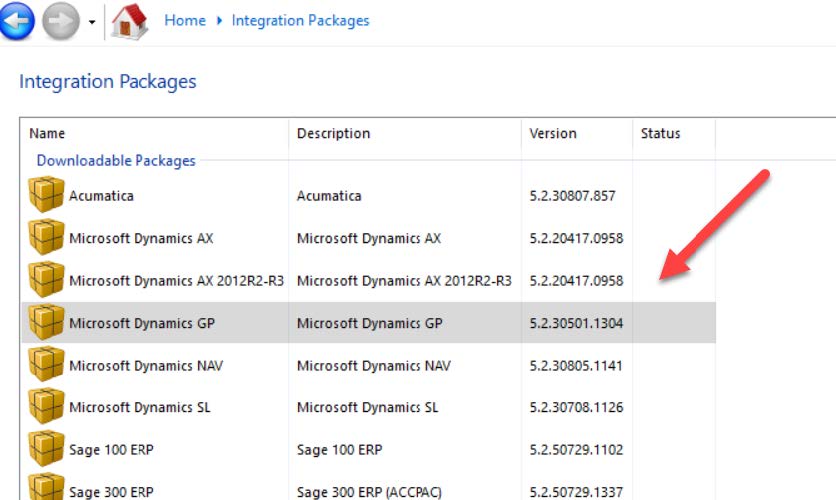836x500 pixels.
Task: Click the blue Back navigation arrow
Action: (17, 21)
